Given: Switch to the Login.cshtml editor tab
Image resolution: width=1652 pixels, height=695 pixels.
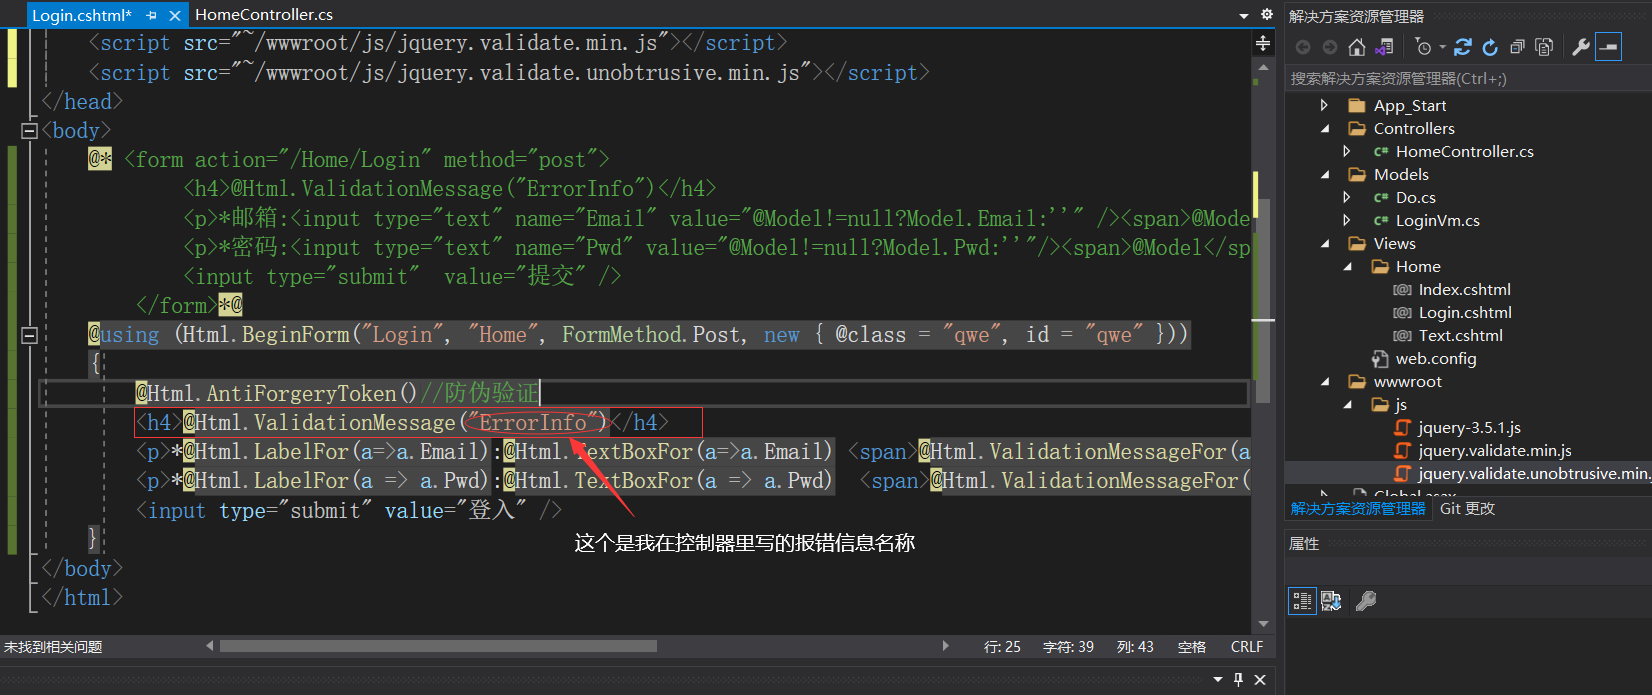Looking at the screenshot, I should click(x=81, y=15).
